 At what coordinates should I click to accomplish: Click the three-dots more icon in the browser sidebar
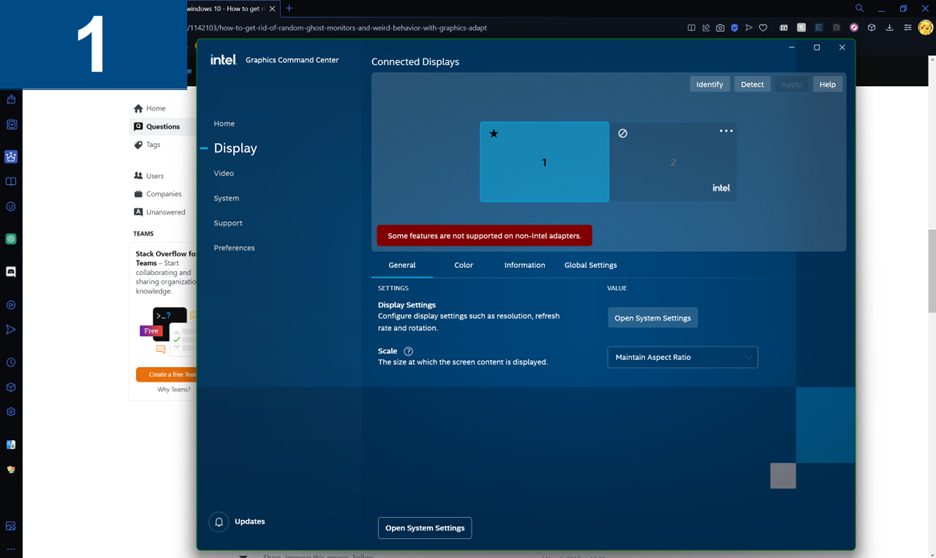(x=11, y=549)
